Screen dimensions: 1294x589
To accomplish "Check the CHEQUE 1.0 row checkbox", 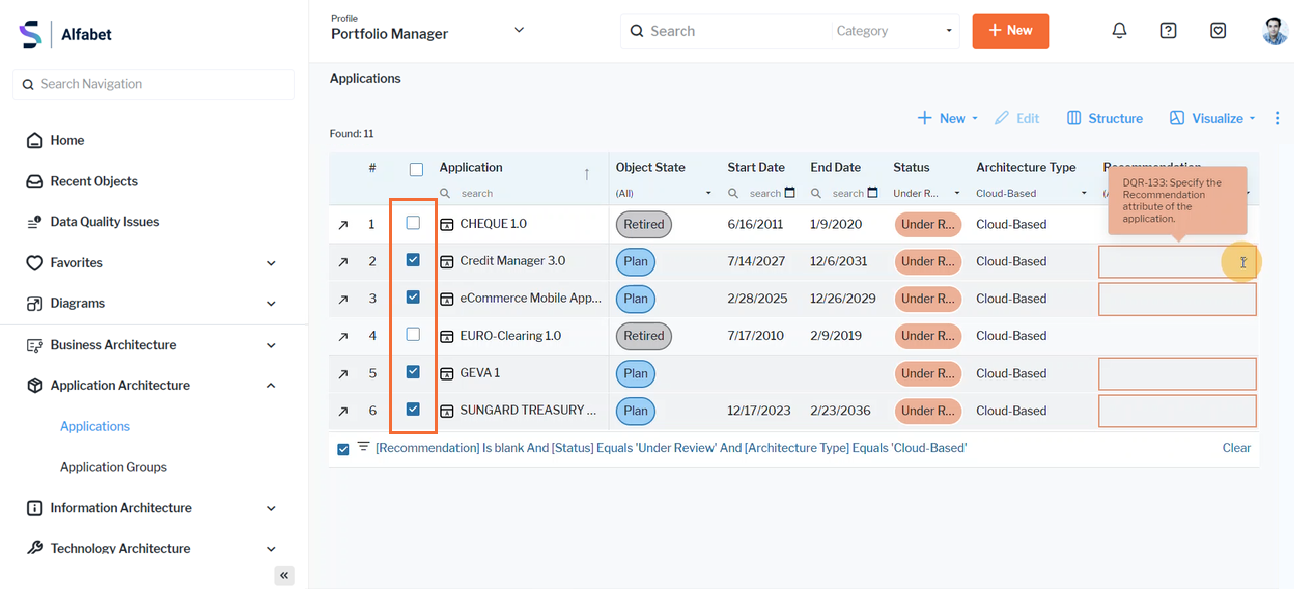I will tap(413, 224).
